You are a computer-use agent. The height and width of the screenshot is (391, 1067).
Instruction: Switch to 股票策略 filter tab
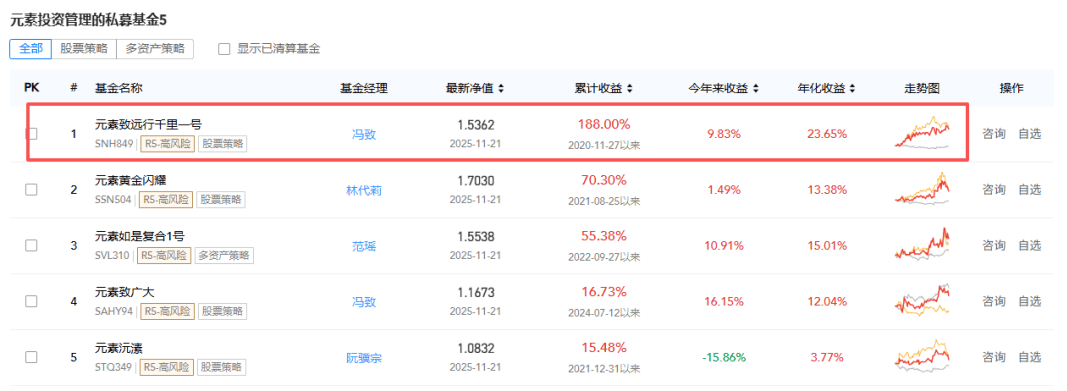(84, 49)
